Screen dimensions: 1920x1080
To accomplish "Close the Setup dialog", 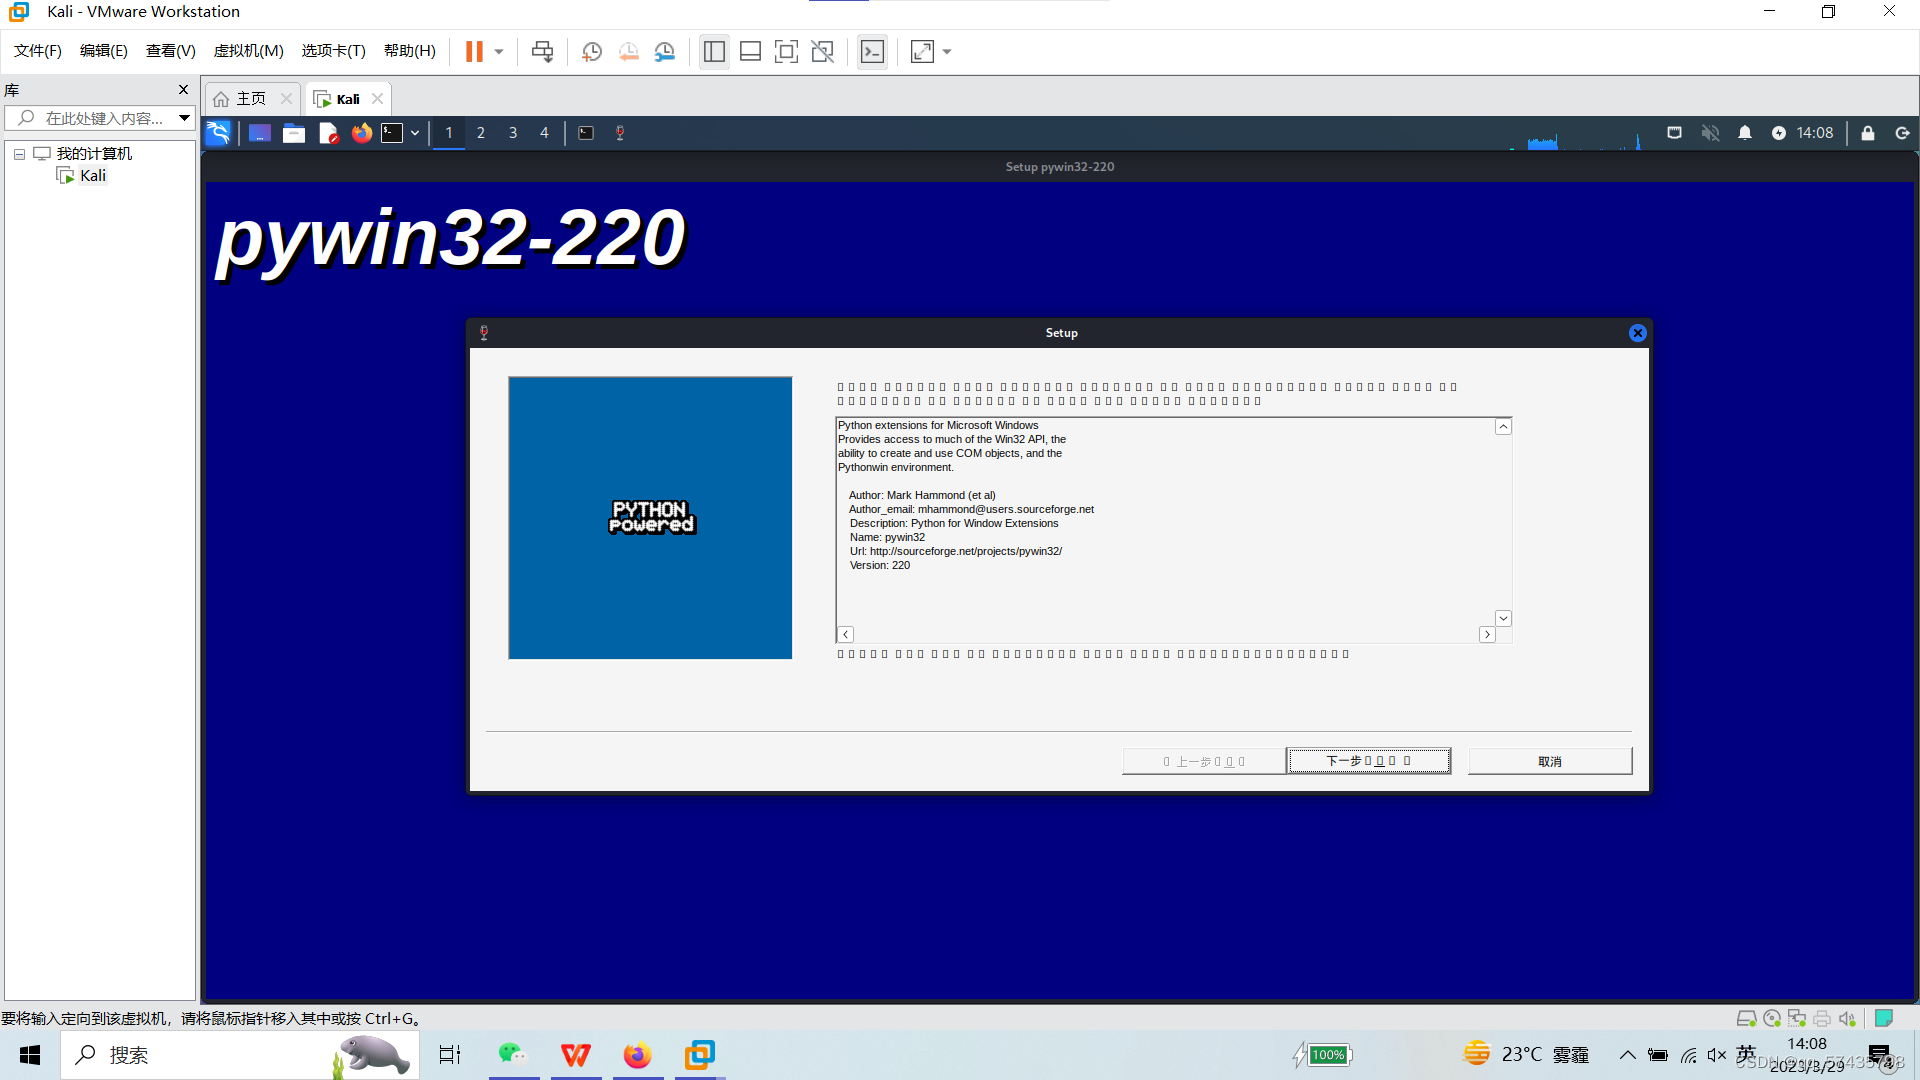I will pyautogui.click(x=1638, y=333).
